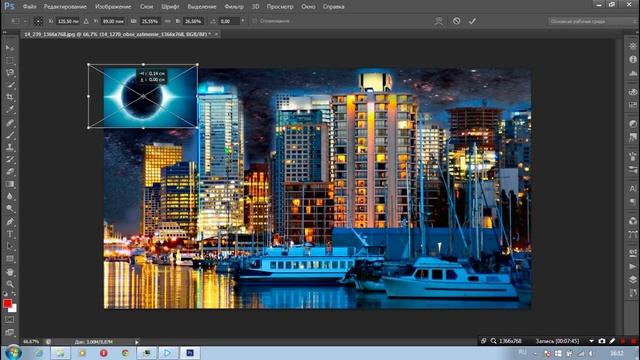Click the foreground red color swatch
The image size is (640, 360).
click(7, 303)
